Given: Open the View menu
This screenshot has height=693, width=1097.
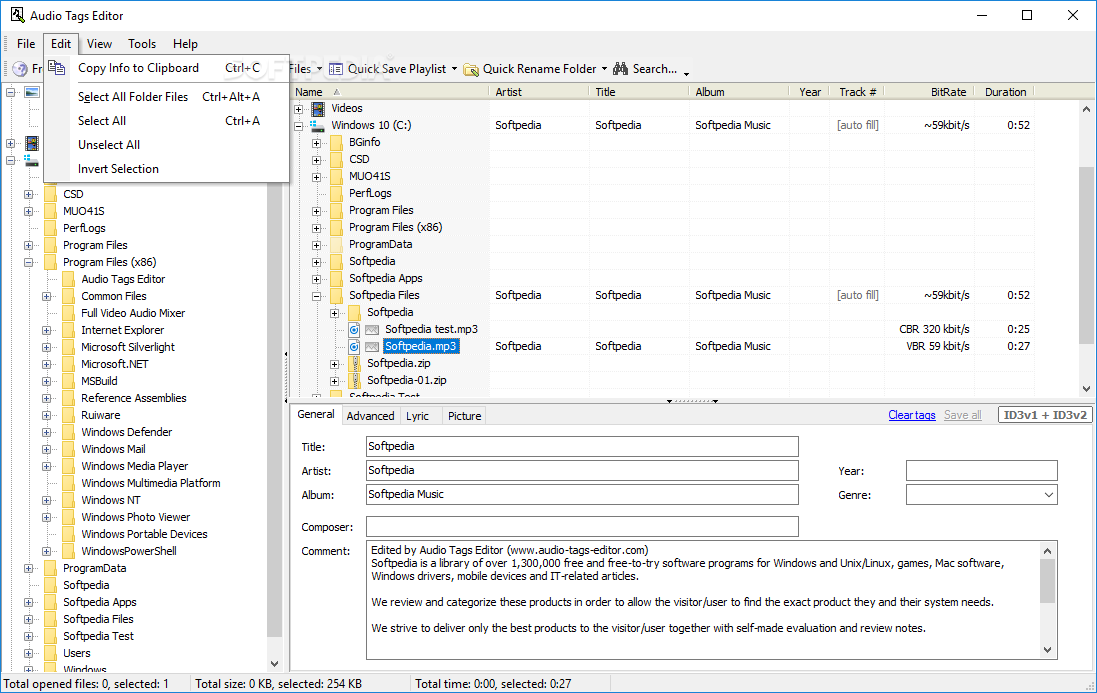Looking at the screenshot, I should pos(99,43).
